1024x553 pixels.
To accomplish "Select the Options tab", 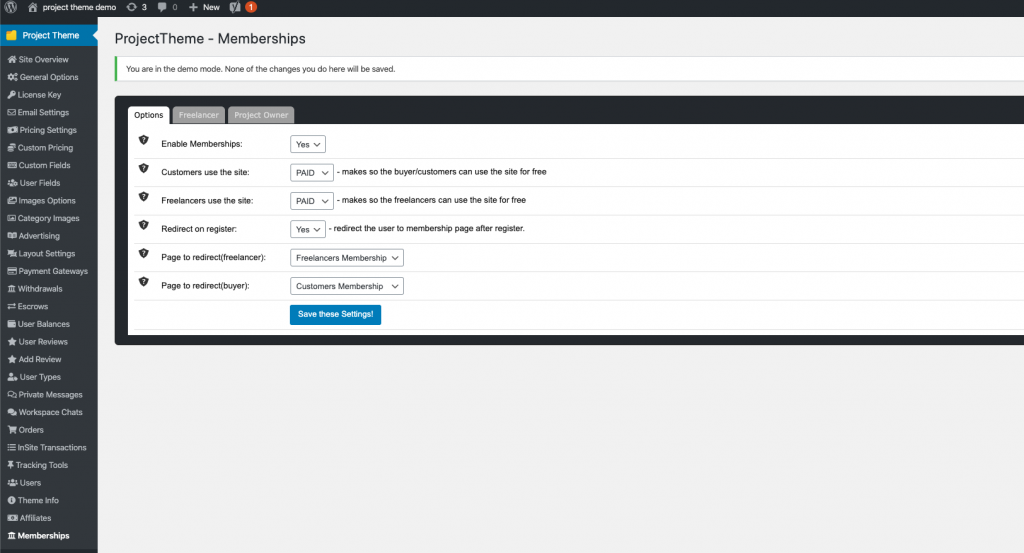I will click(149, 115).
